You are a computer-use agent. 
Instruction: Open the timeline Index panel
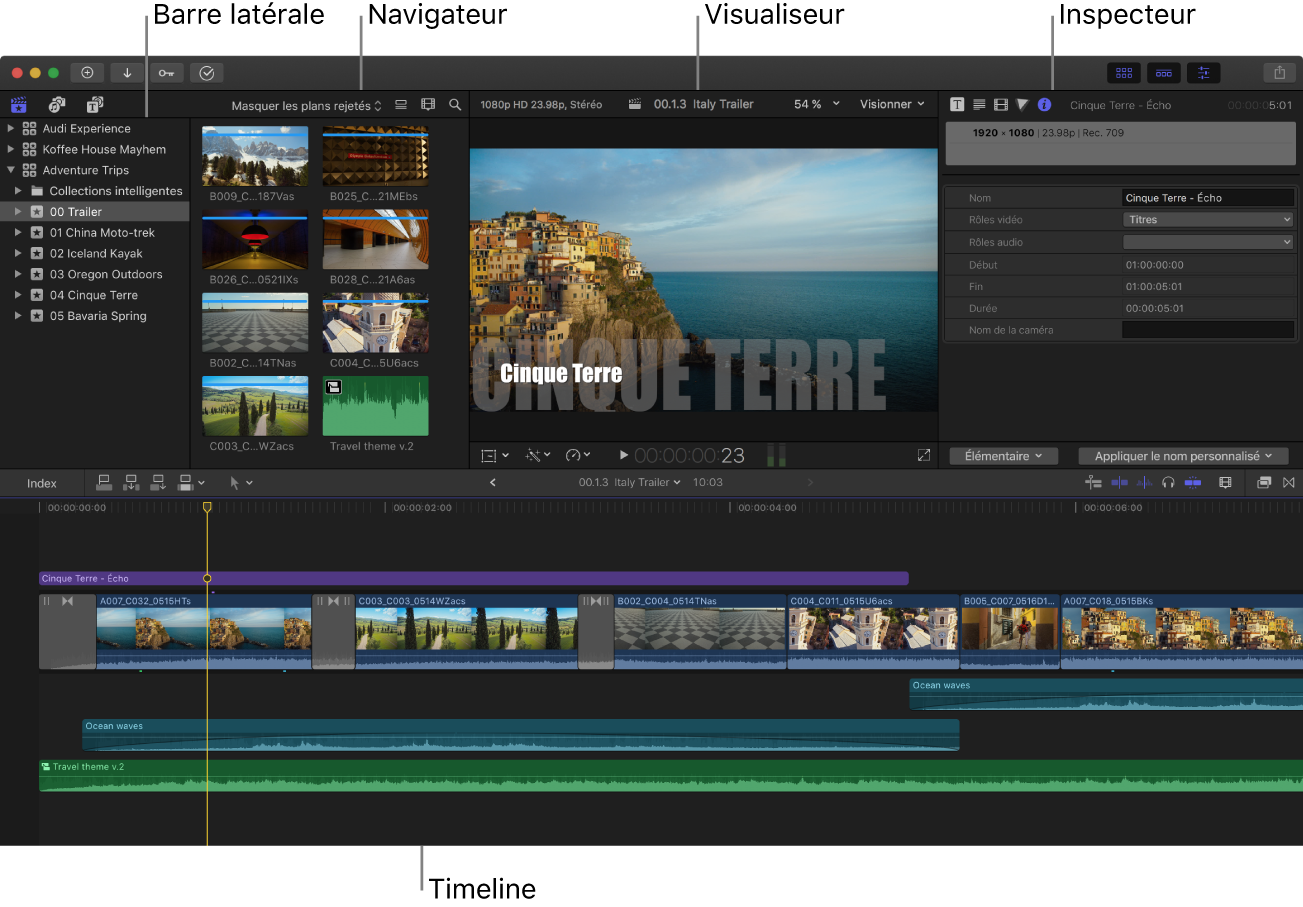click(40, 482)
